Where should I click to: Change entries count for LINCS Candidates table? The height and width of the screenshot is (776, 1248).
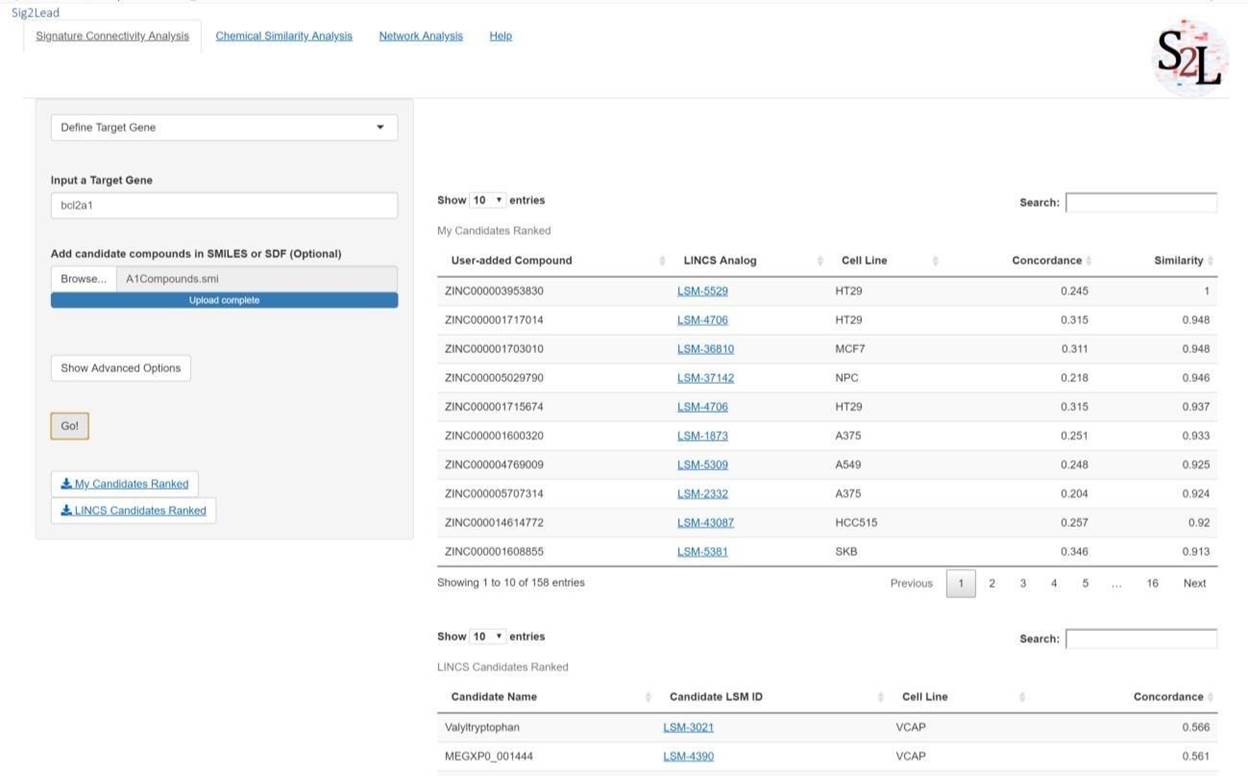pyautogui.click(x=488, y=636)
